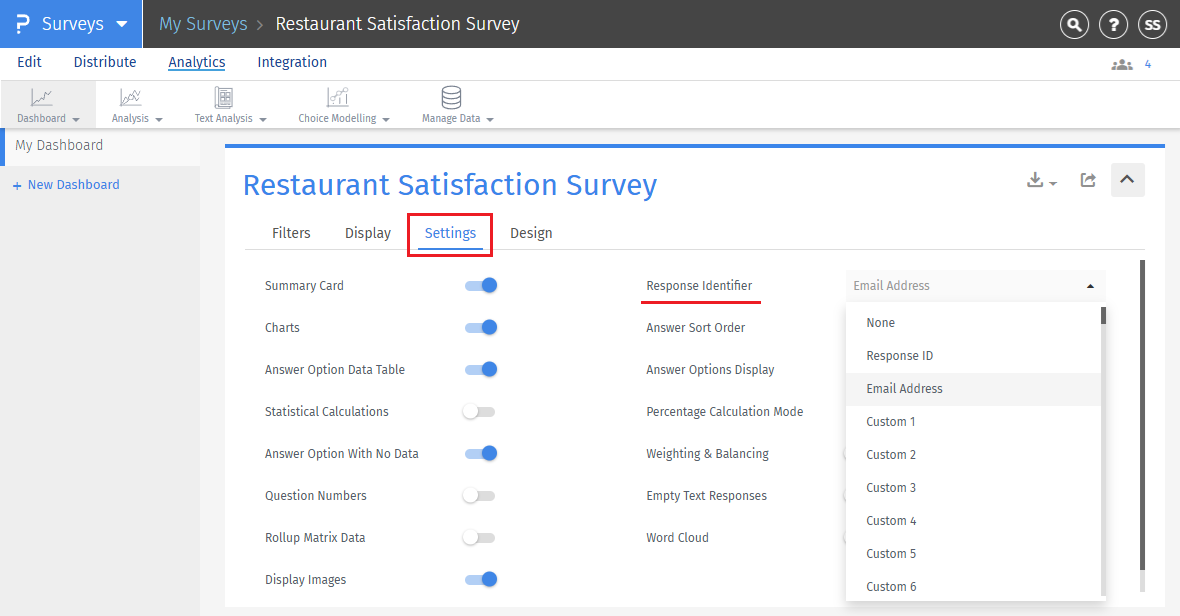
Task: Click the share dashboard icon
Action: tap(1088, 180)
